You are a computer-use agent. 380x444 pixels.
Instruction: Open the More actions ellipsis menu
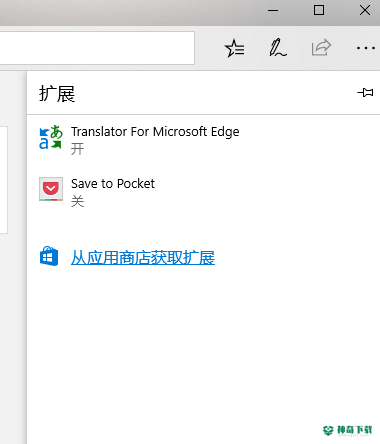pos(366,48)
